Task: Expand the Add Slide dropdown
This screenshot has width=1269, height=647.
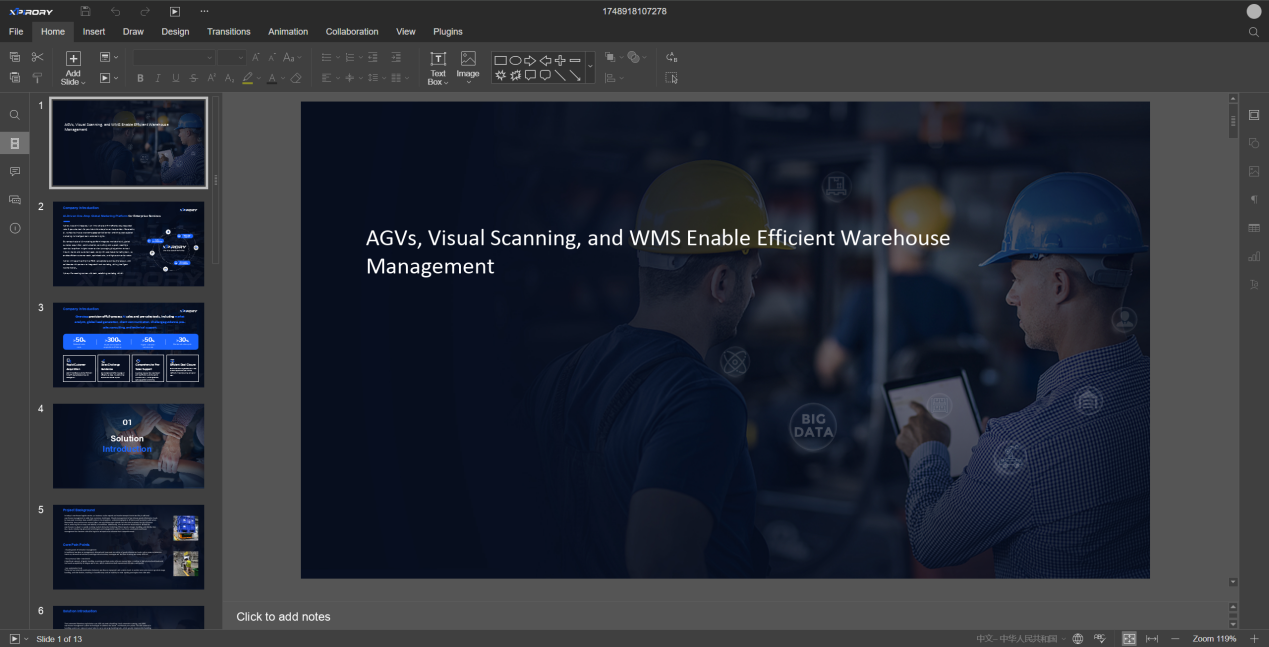Action: pos(73,82)
